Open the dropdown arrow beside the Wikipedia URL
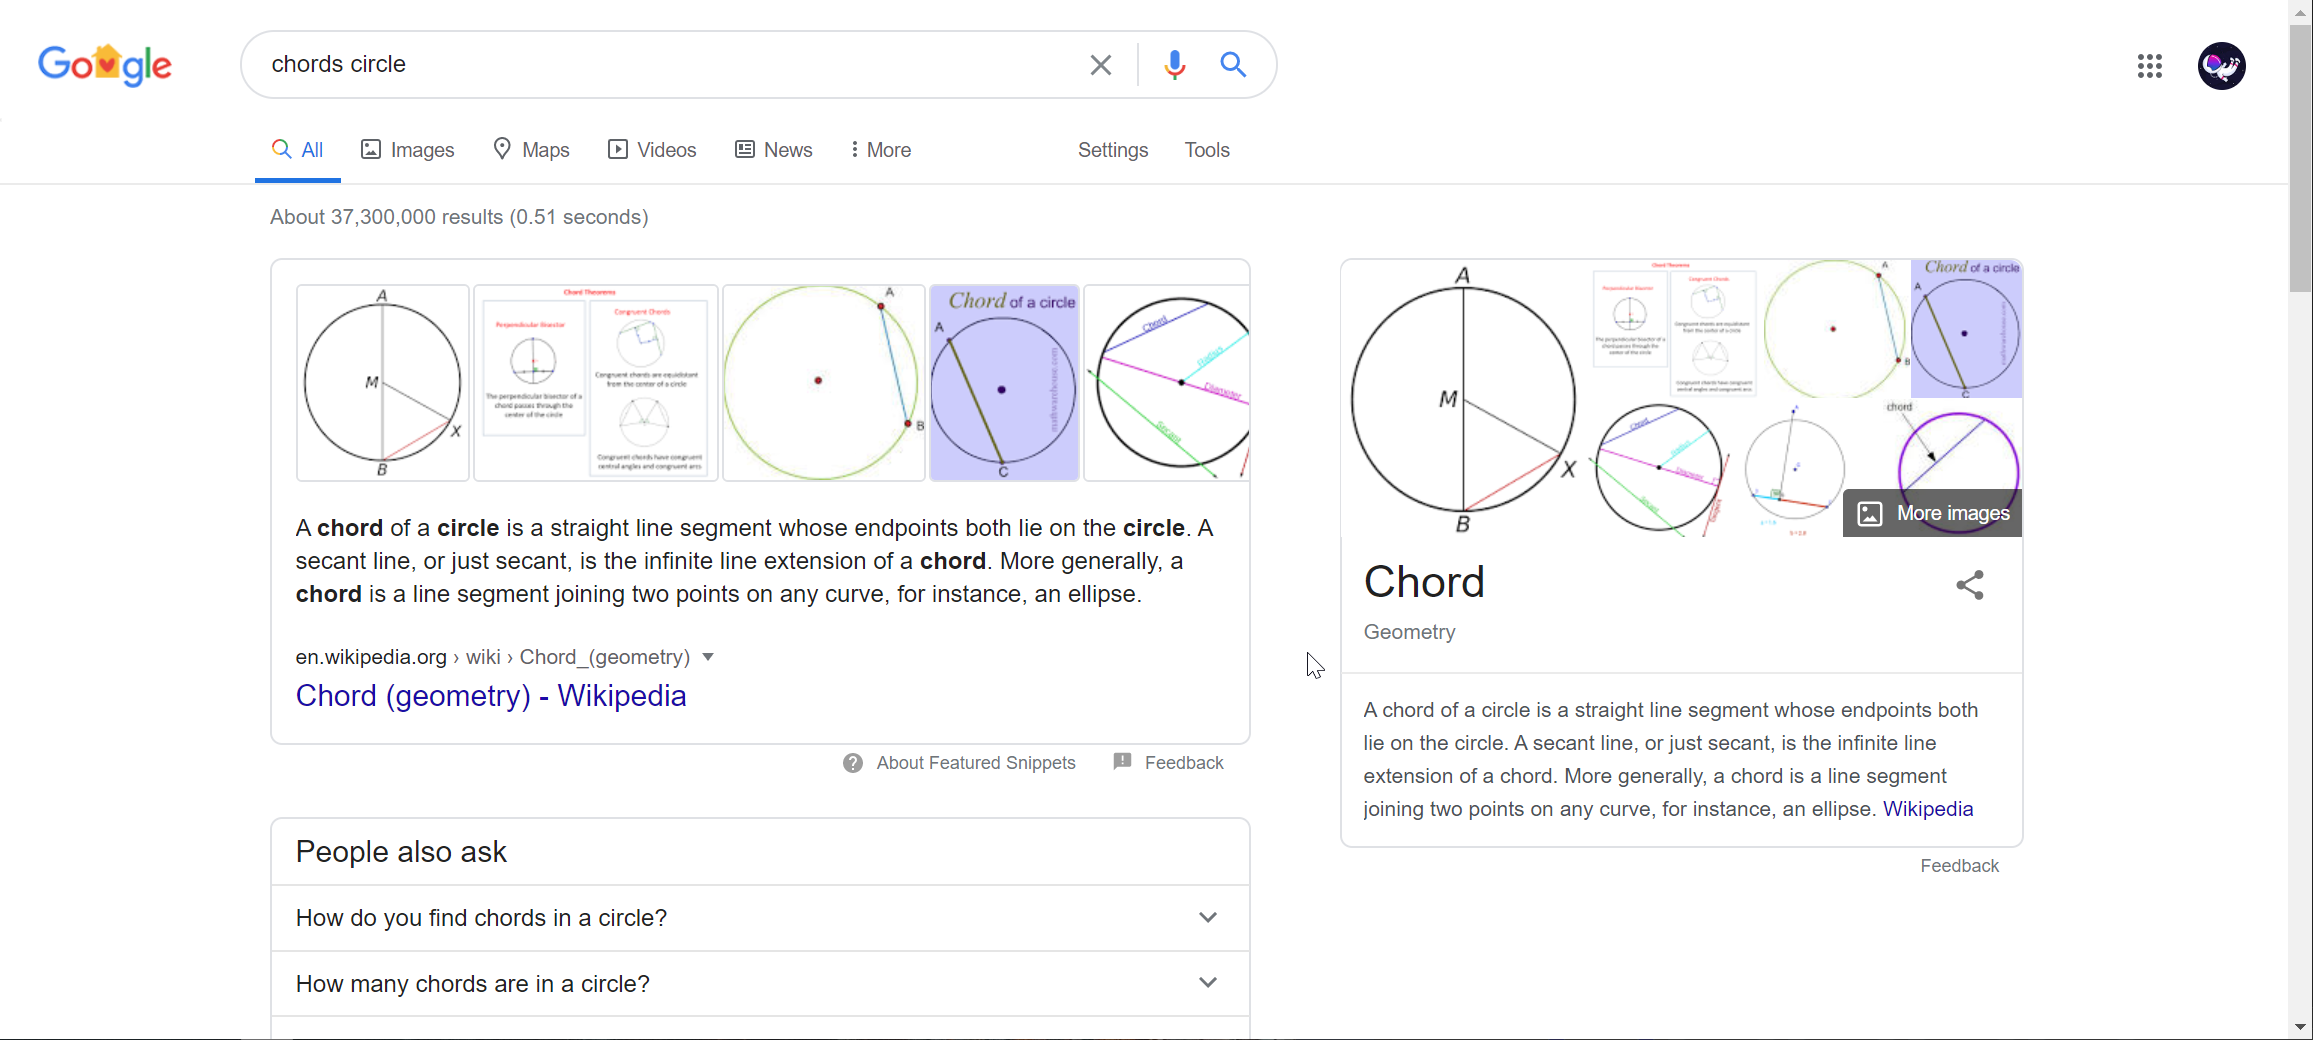 click(x=708, y=657)
